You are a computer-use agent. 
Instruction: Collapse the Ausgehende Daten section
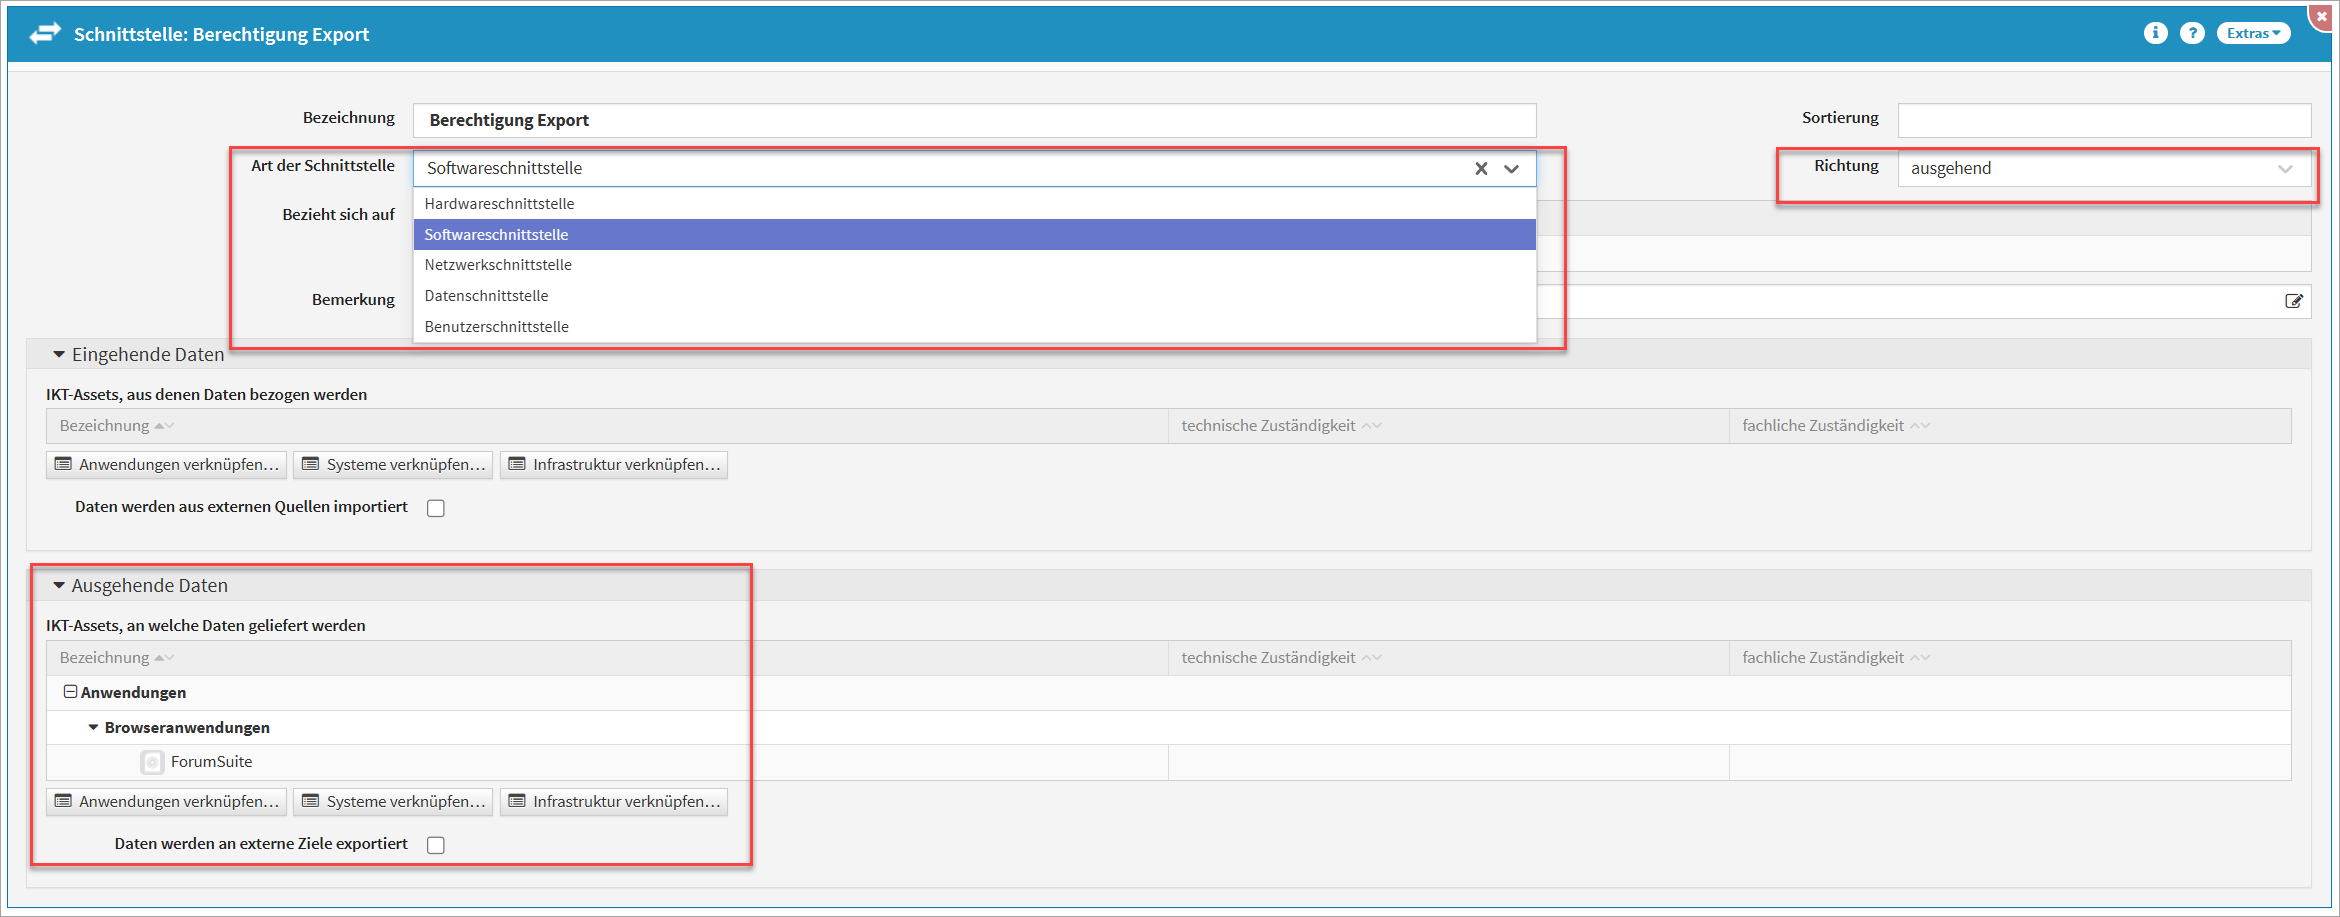(x=59, y=586)
